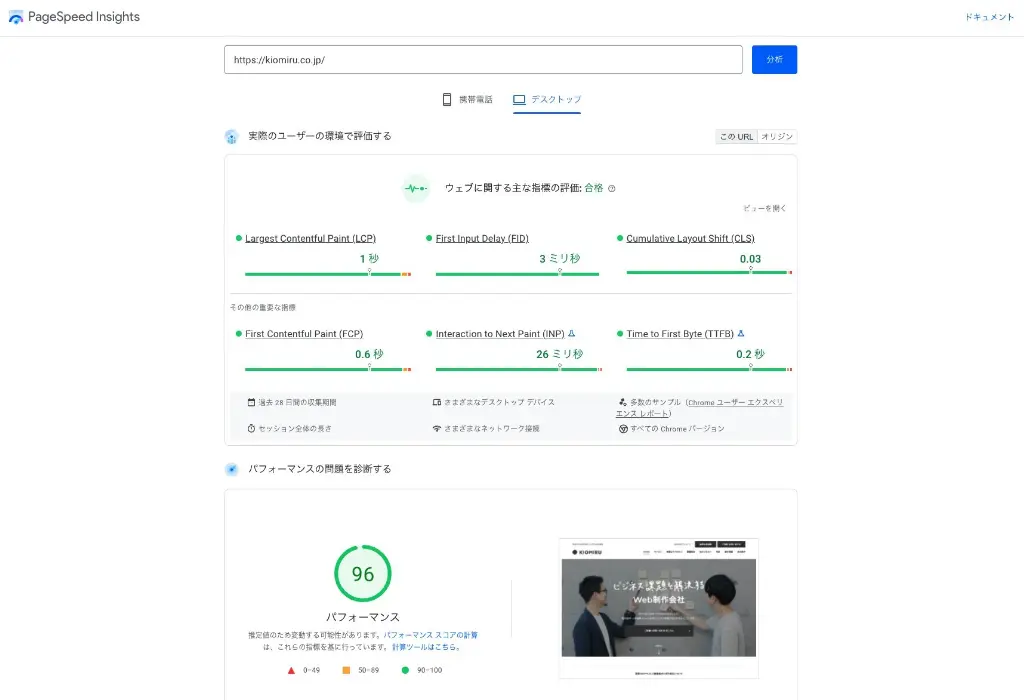
Task: Click the pulse icon beside ウェブに関する主な指標の評価
Action: click(x=416, y=188)
